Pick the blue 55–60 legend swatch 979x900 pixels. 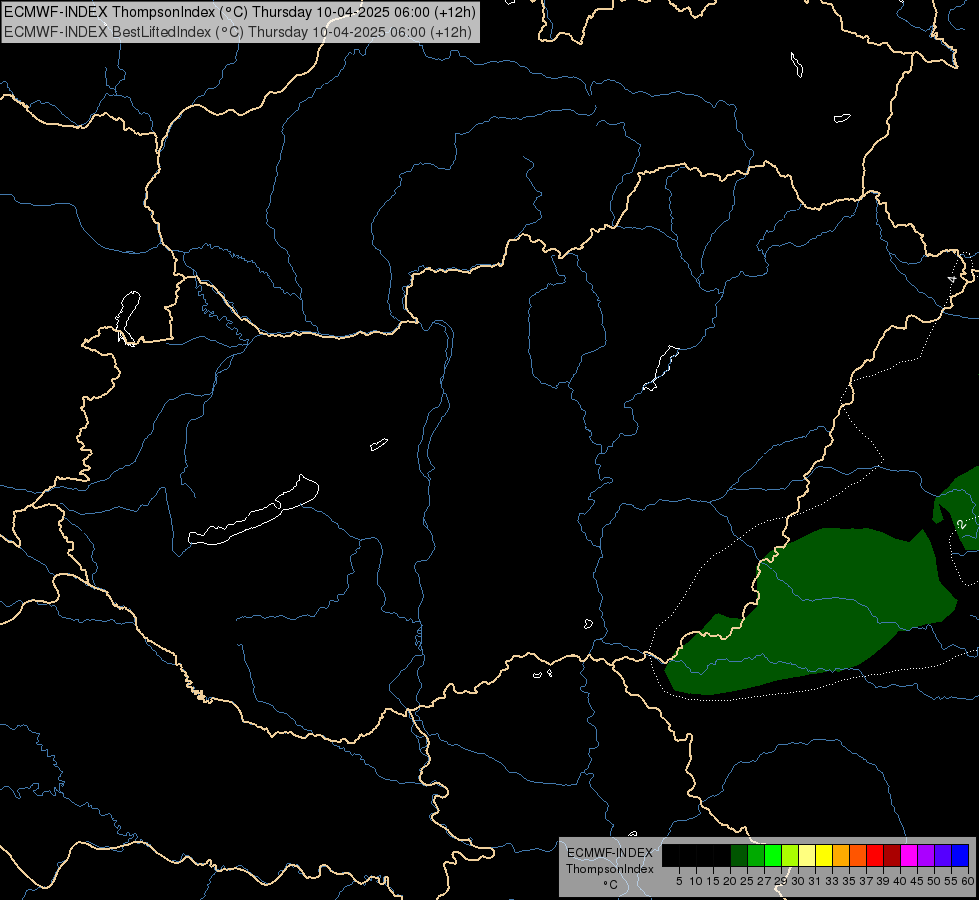[960, 856]
